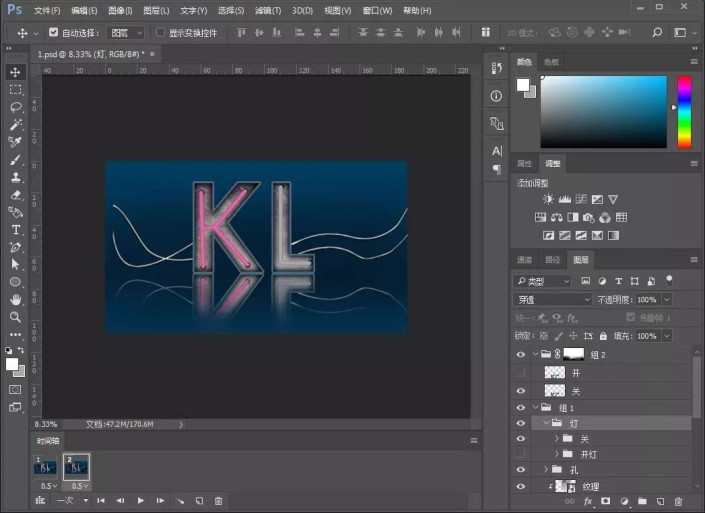Show the hidden 开灯 layer group
705x513 pixels.
[520, 454]
